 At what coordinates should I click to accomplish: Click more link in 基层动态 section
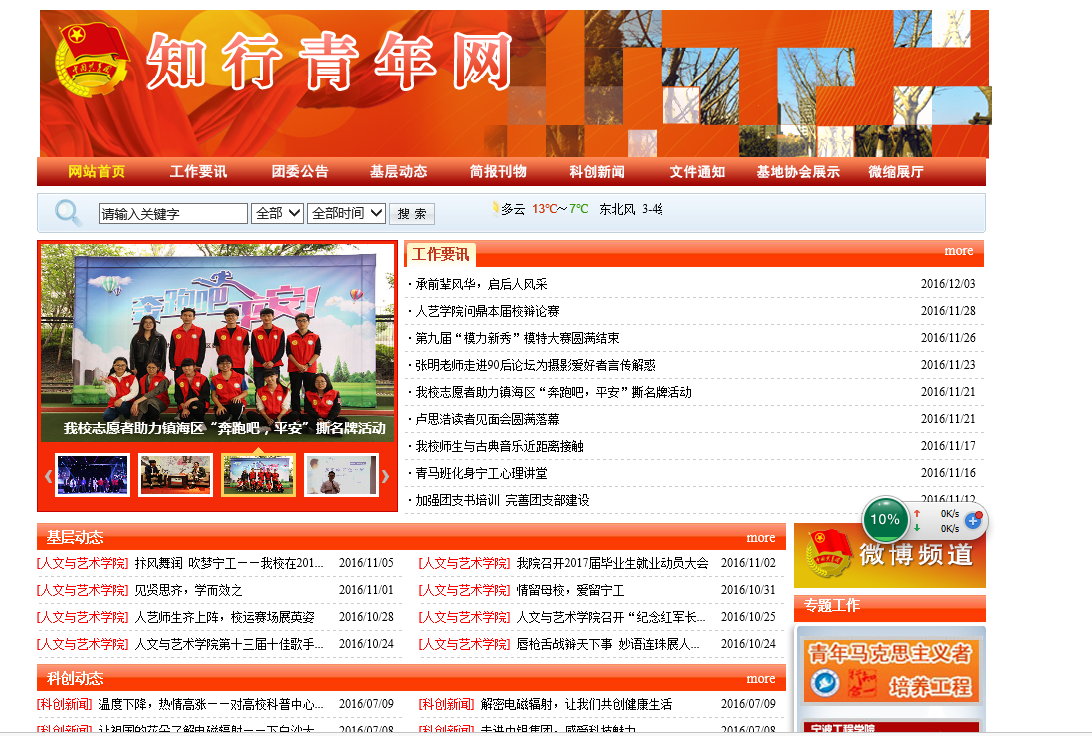[760, 537]
